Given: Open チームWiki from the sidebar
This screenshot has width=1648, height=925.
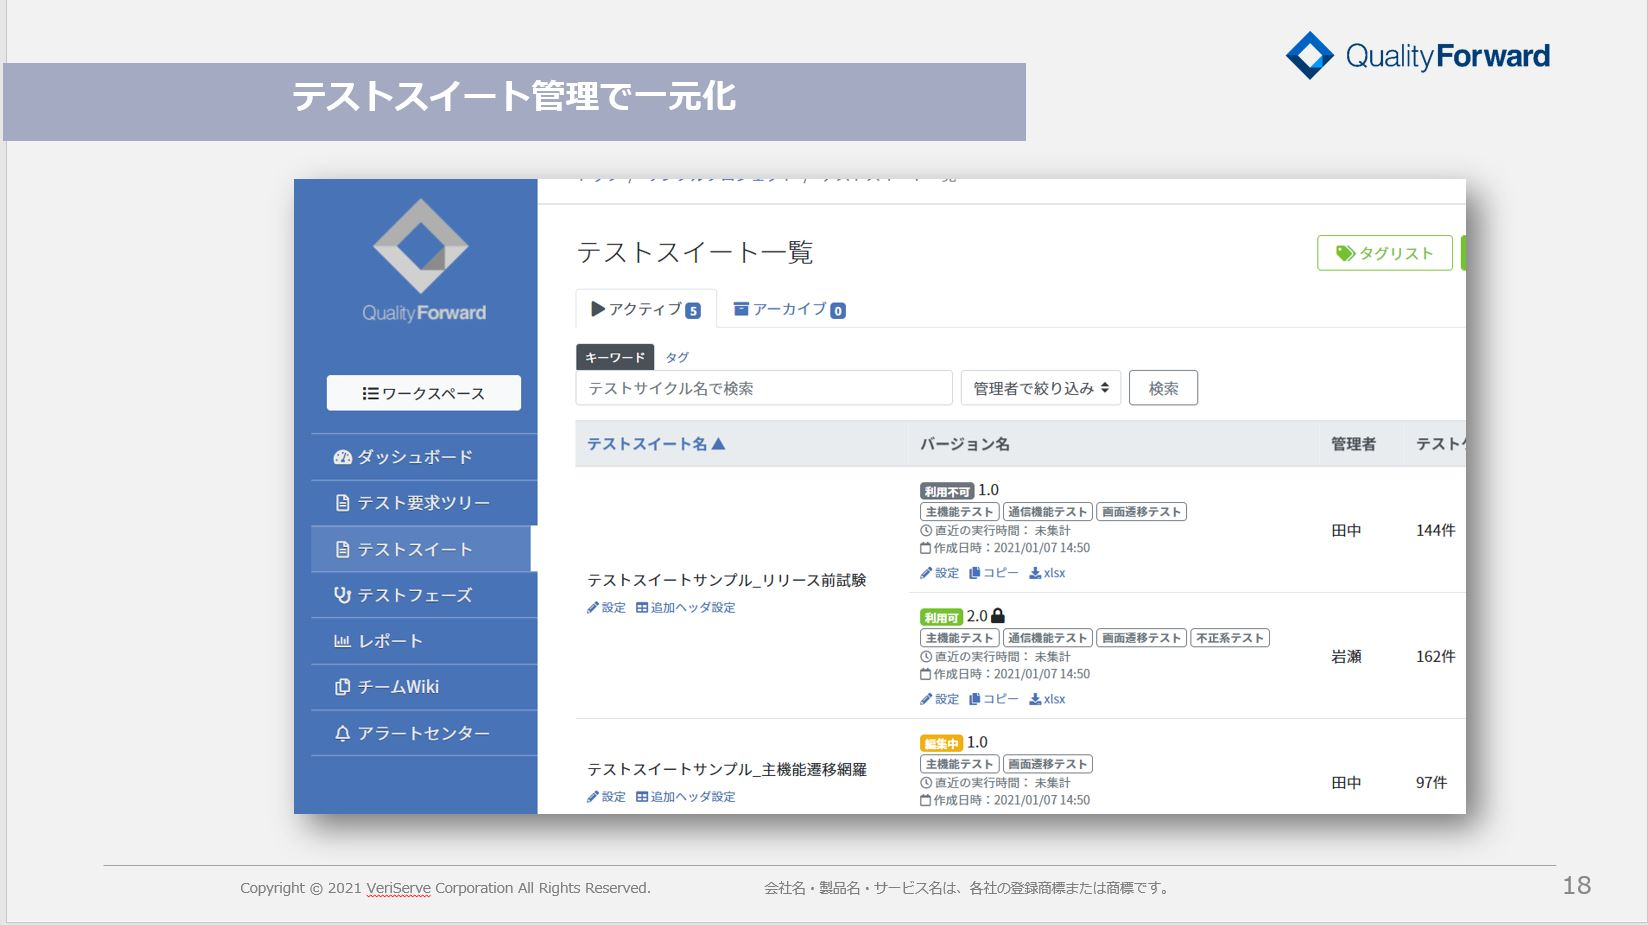Looking at the screenshot, I should [424, 687].
